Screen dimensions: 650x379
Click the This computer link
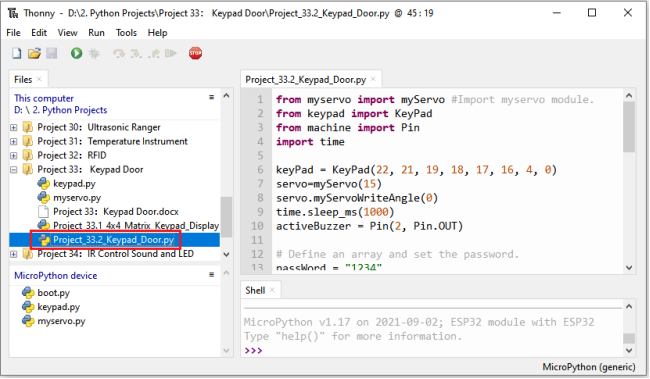(x=44, y=98)
